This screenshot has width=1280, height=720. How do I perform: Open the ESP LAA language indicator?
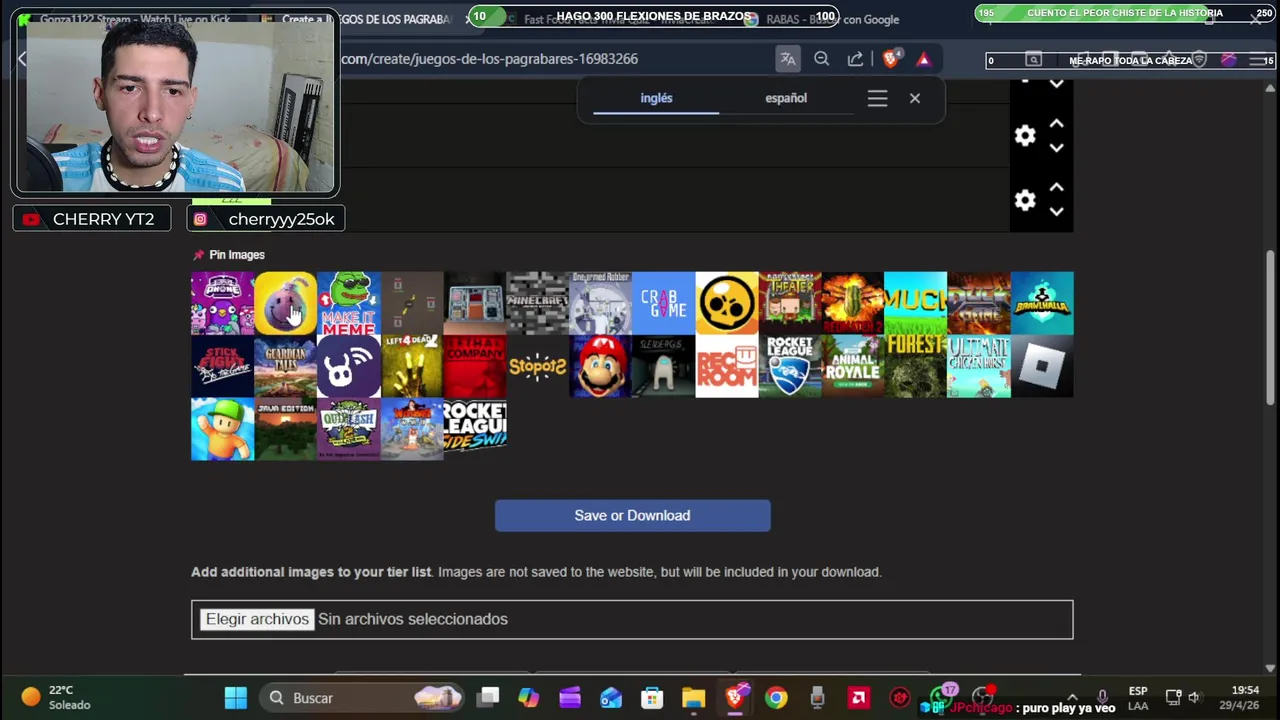tap(1138, 698)
